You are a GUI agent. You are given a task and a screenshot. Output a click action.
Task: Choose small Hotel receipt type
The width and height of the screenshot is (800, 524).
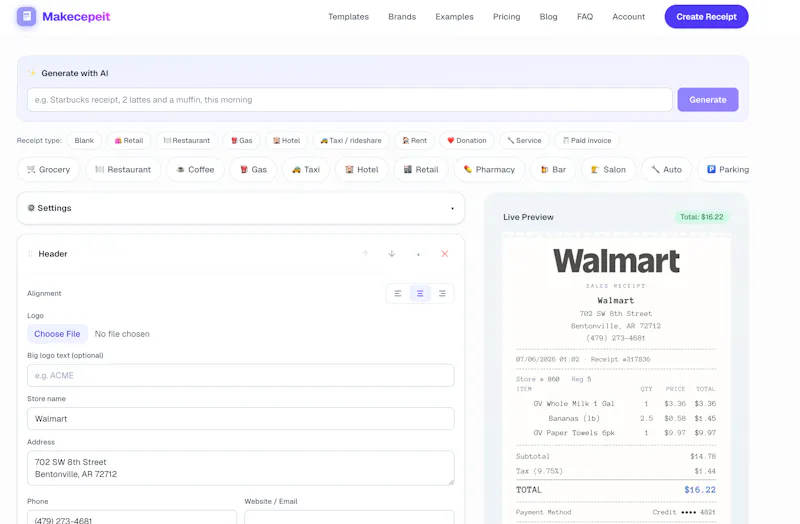coord(286,140)
